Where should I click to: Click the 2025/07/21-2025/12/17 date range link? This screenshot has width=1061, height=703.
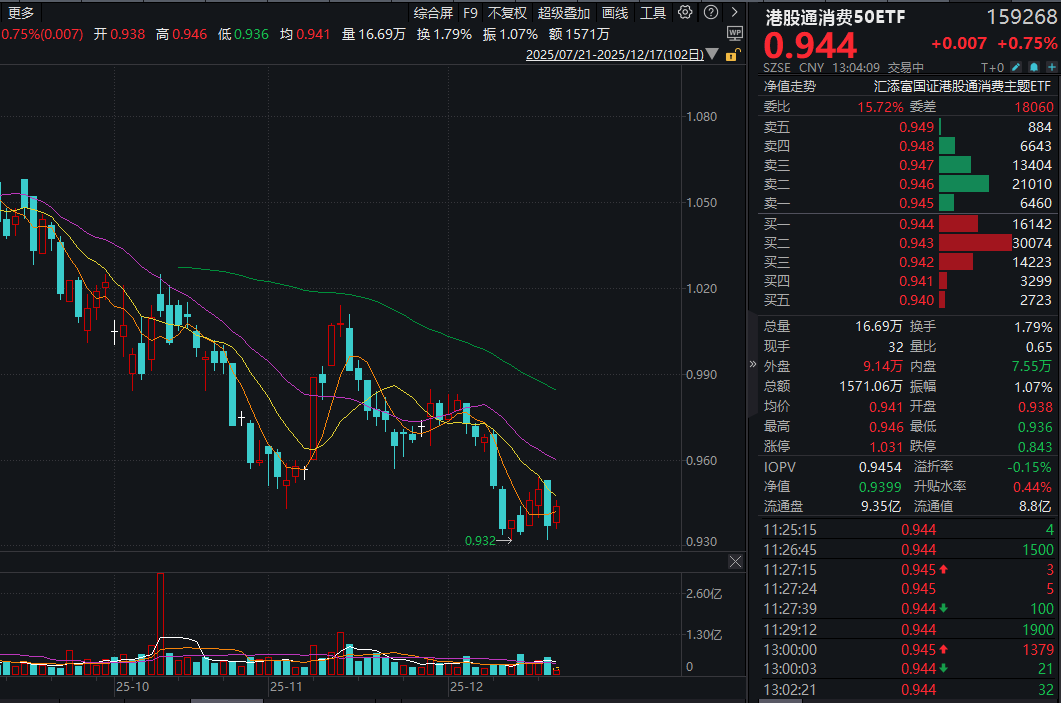(x=614, y=55)
